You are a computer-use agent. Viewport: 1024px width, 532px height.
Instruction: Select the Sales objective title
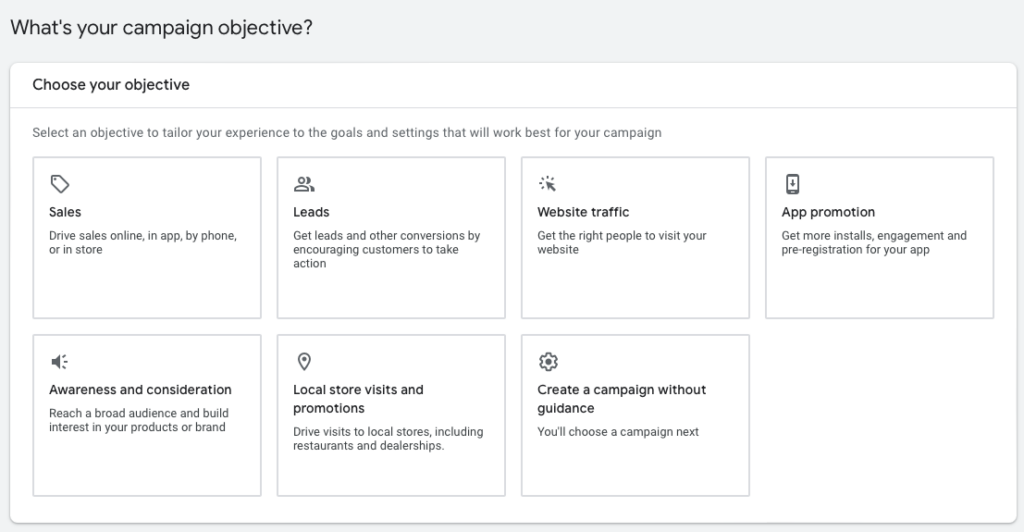(x=65, y=212)
